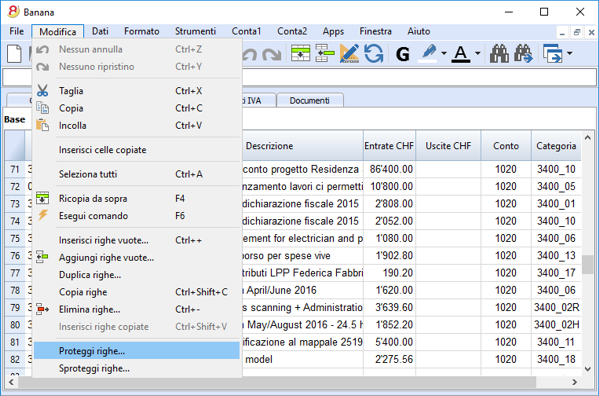Select Copia righe menu entry
Viewport: 599px width, 396px height.
point(137,292)
